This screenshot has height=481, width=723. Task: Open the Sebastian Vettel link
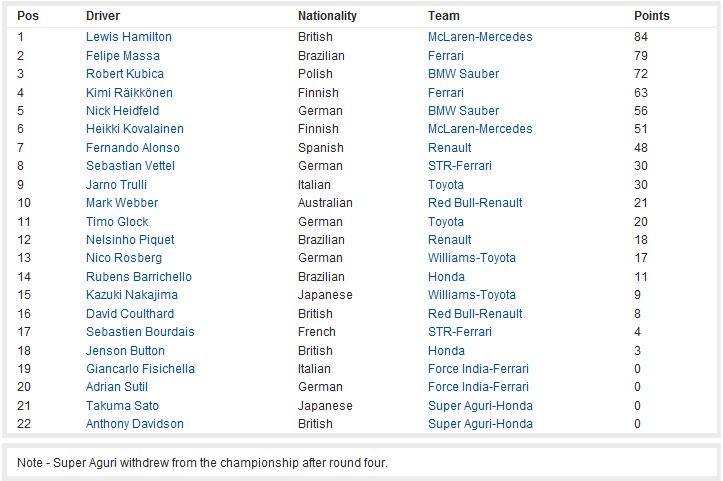[130, 166]
